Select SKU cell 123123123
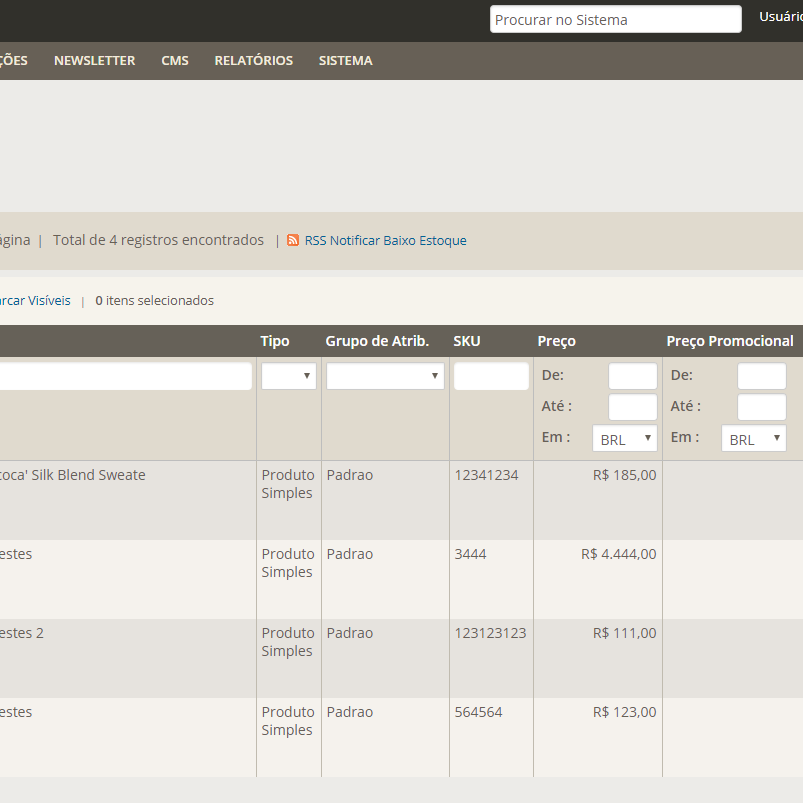This screenshot has height=803, width=803. tap(491, 633)
